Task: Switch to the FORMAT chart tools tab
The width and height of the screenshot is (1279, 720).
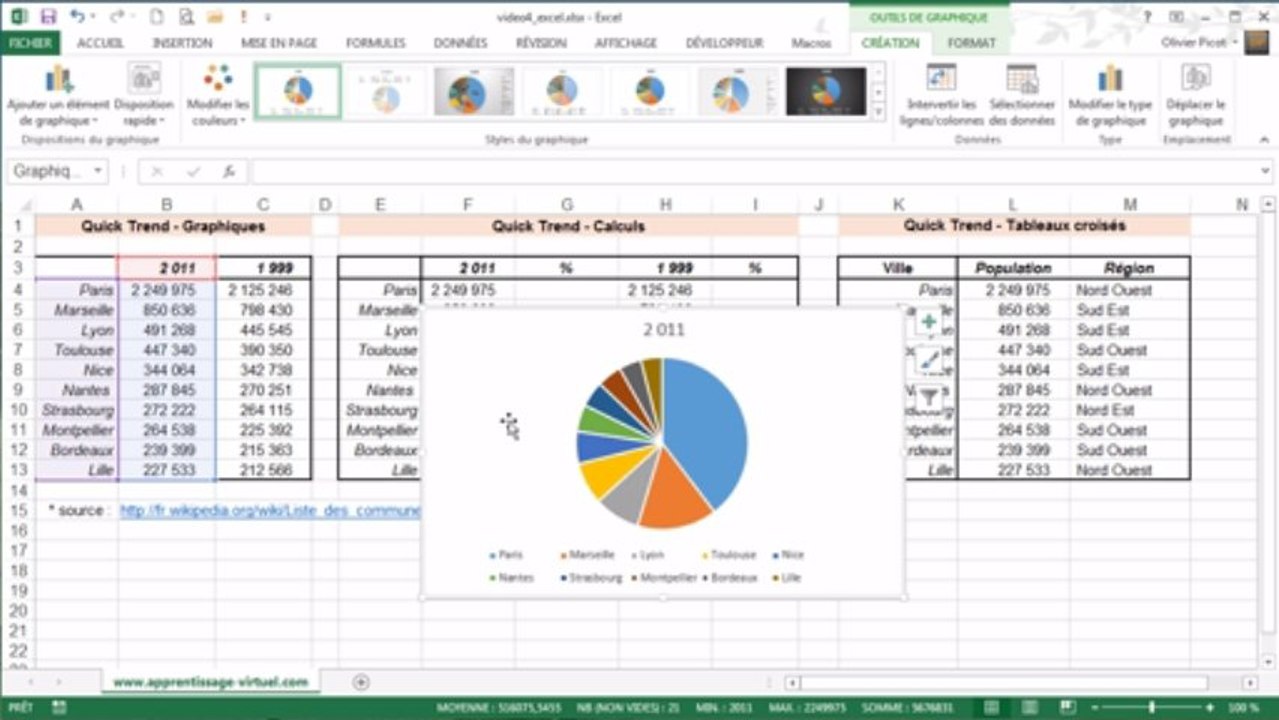Action: tap(971, 43)
